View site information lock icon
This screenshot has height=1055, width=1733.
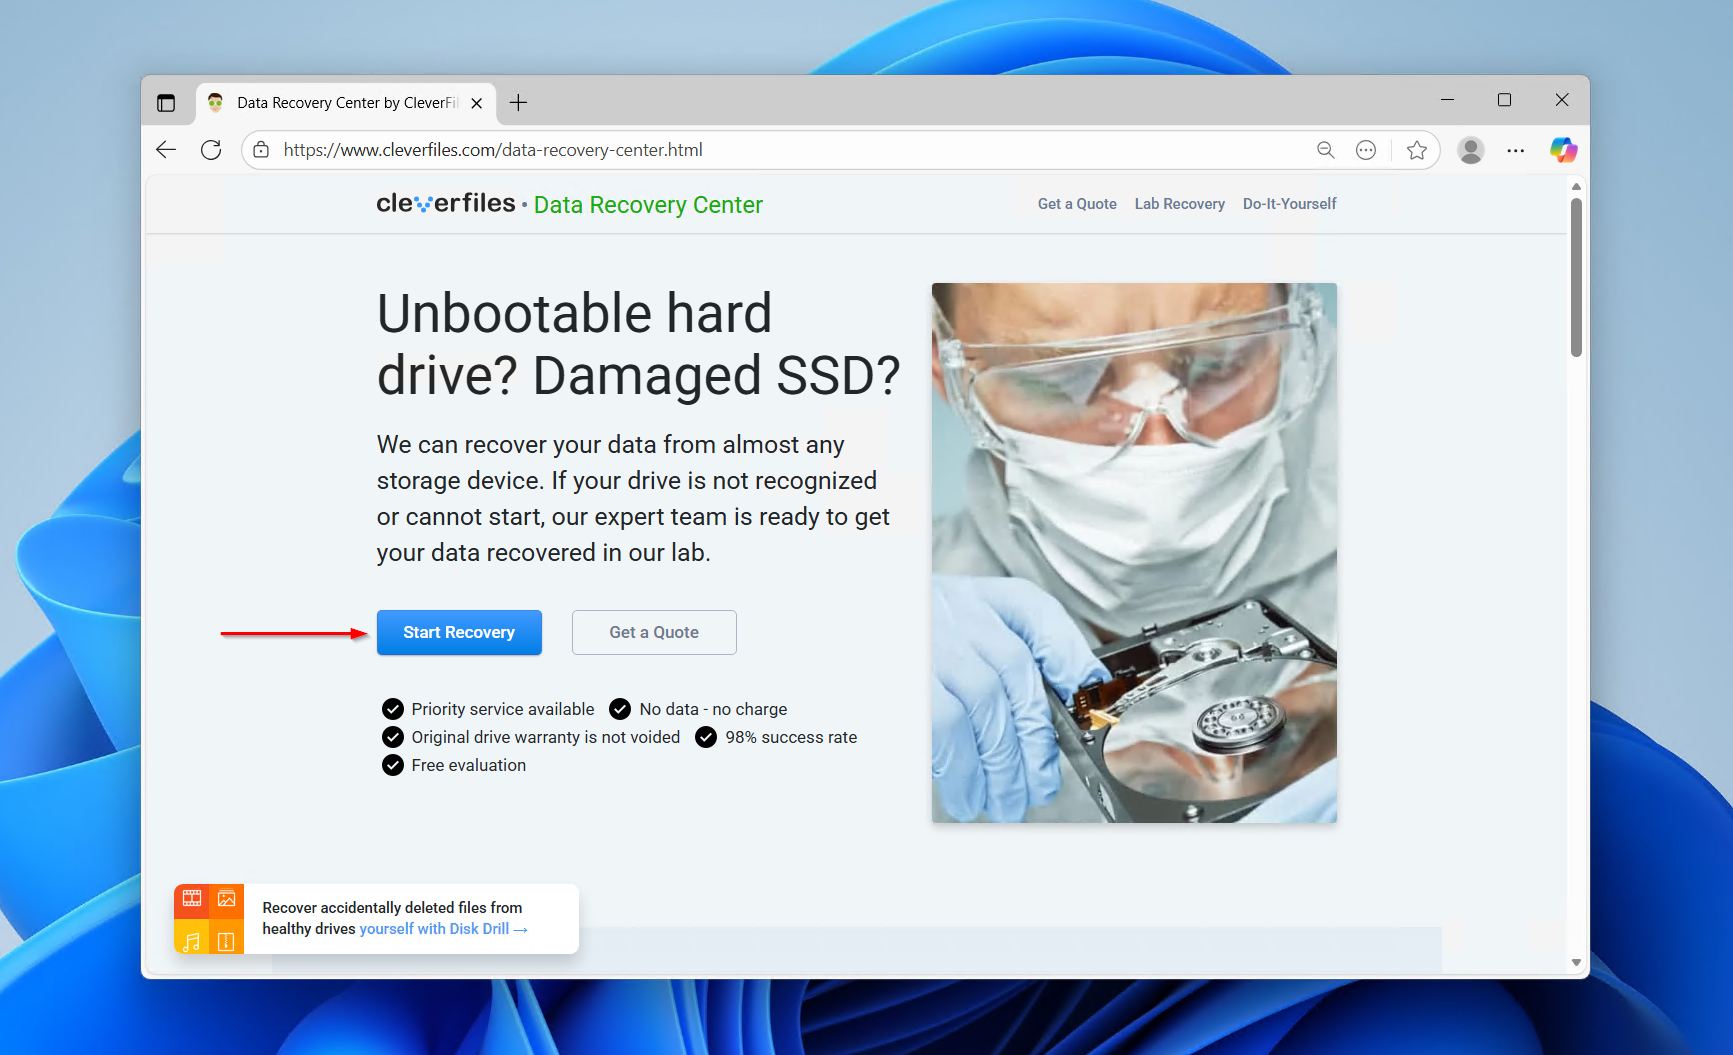point(261,150)
